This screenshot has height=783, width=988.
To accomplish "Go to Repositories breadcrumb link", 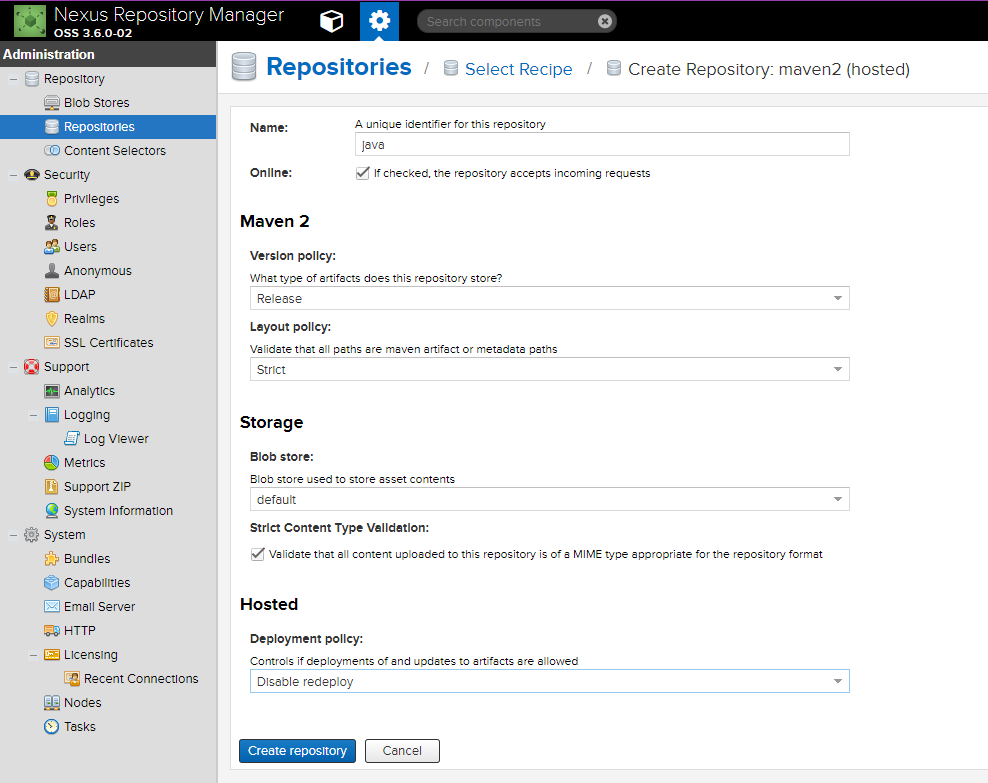I will pos(338,67).
